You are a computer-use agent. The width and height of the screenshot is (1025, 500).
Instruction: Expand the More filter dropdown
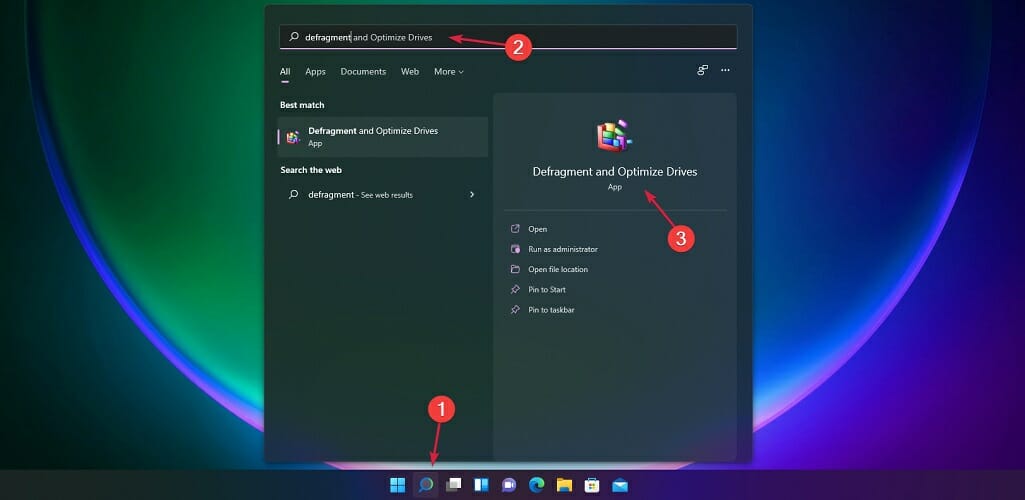(448, 72)
